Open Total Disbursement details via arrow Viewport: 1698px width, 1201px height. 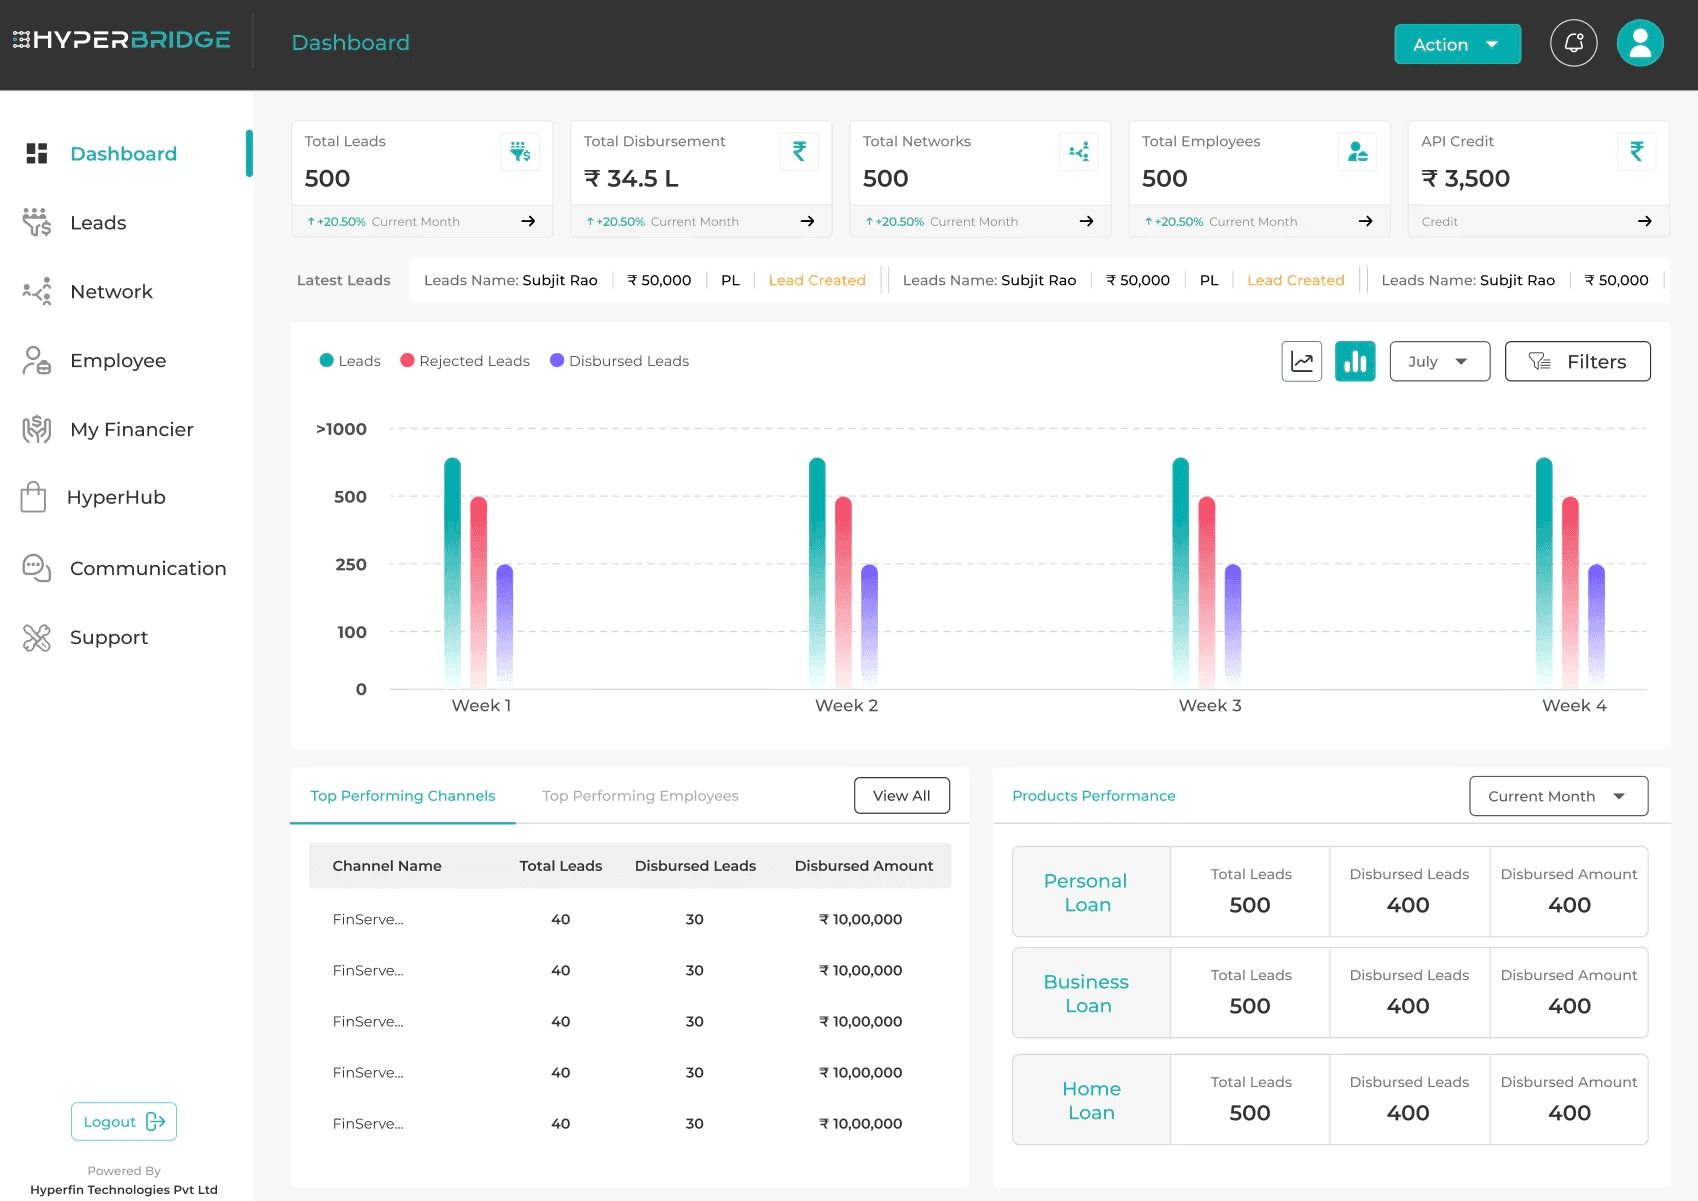pos(806,221)
